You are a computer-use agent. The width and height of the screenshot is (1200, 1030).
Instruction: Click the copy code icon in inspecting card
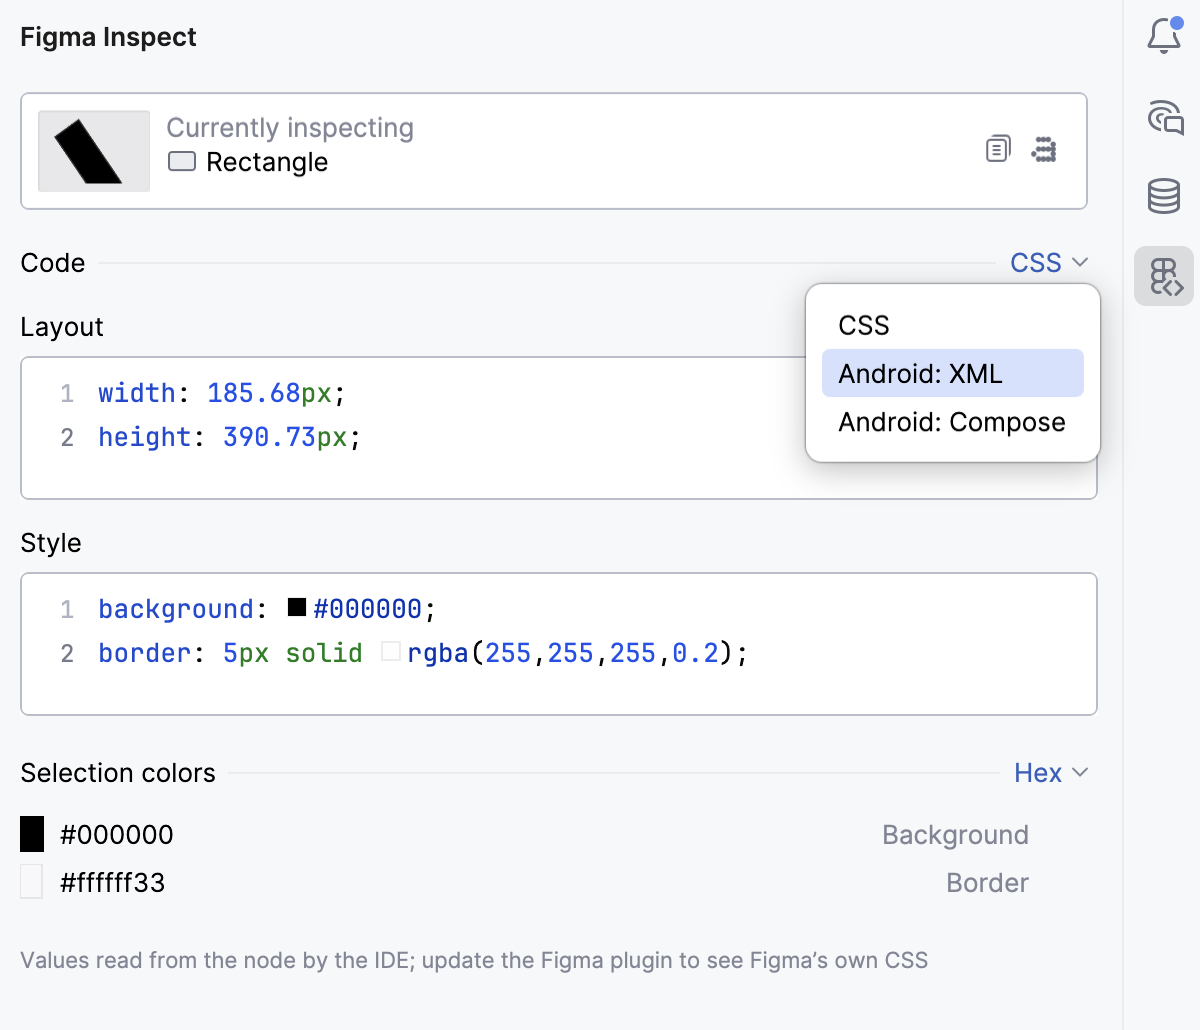pyautogui.click(x=998, y=149)
